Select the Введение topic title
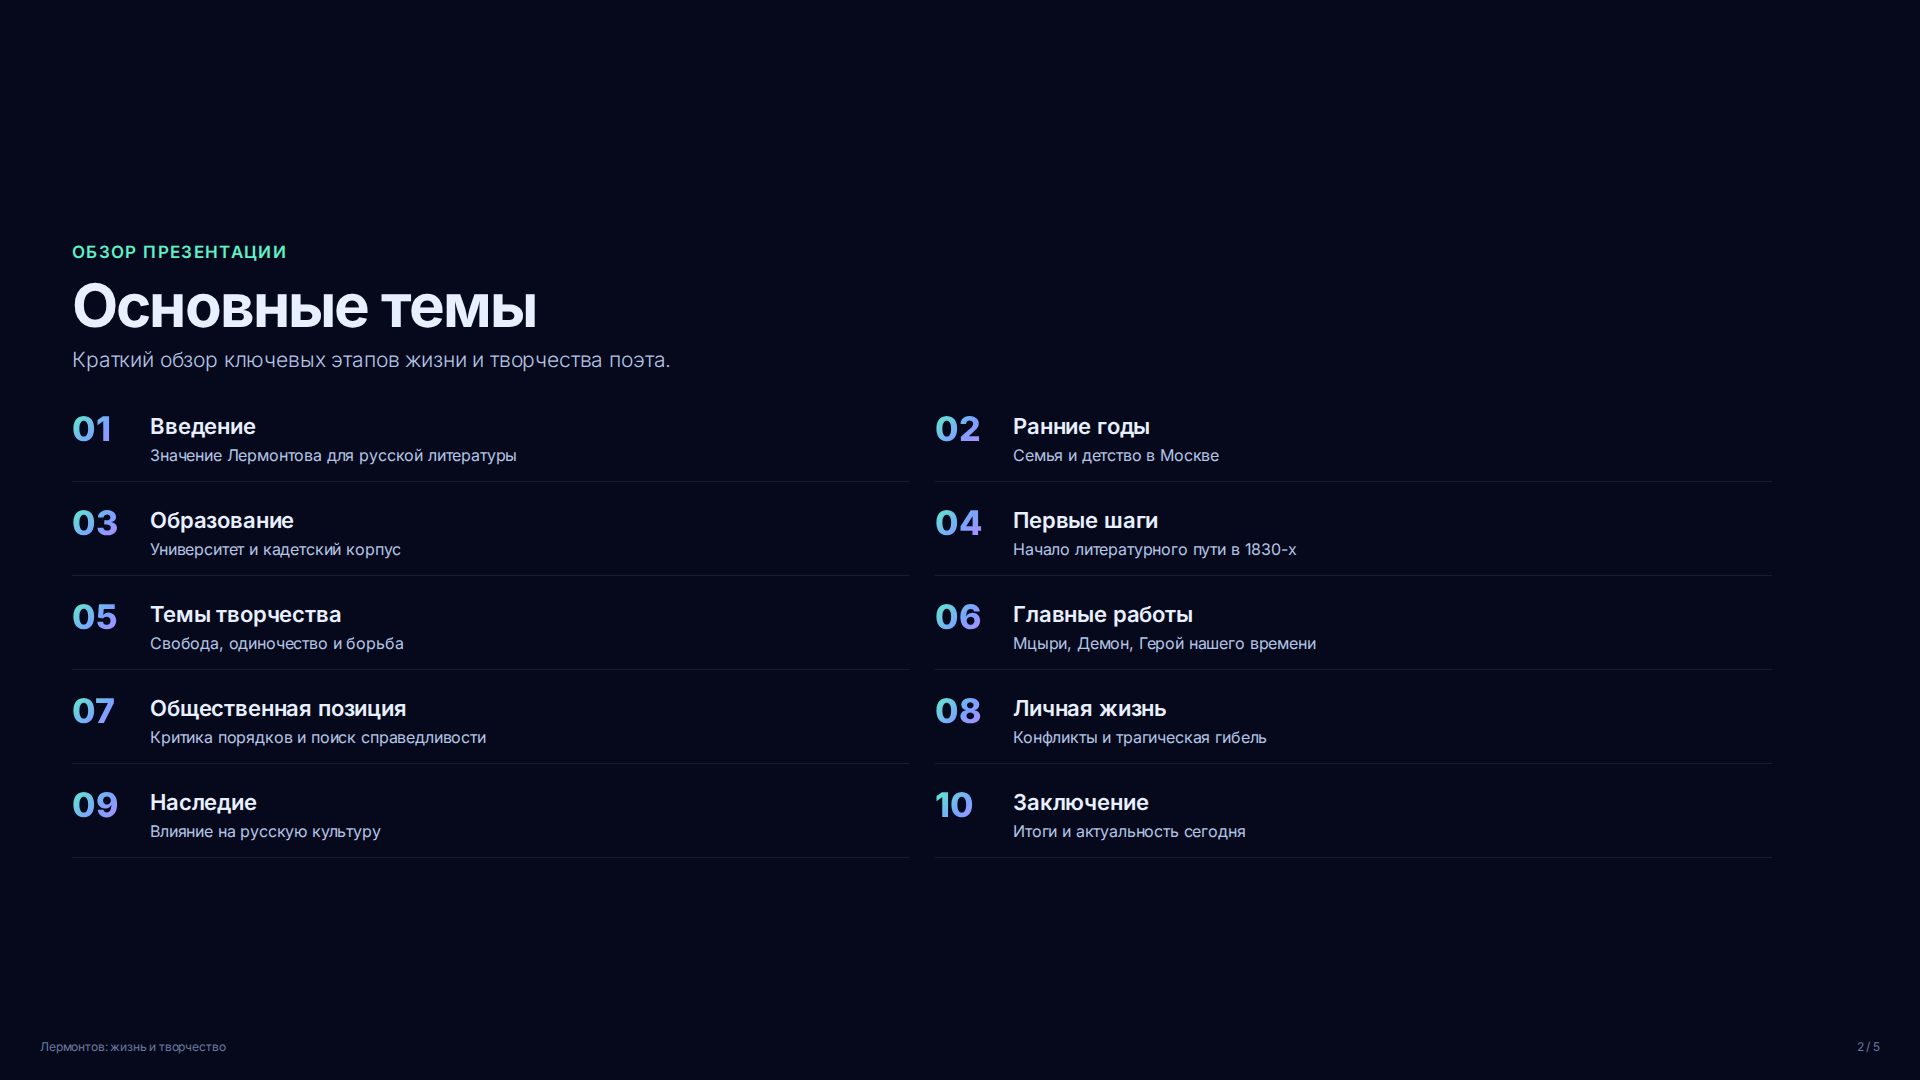Image resolution: width=1920 pixels, height=1080 pixels. pos(203,427)
